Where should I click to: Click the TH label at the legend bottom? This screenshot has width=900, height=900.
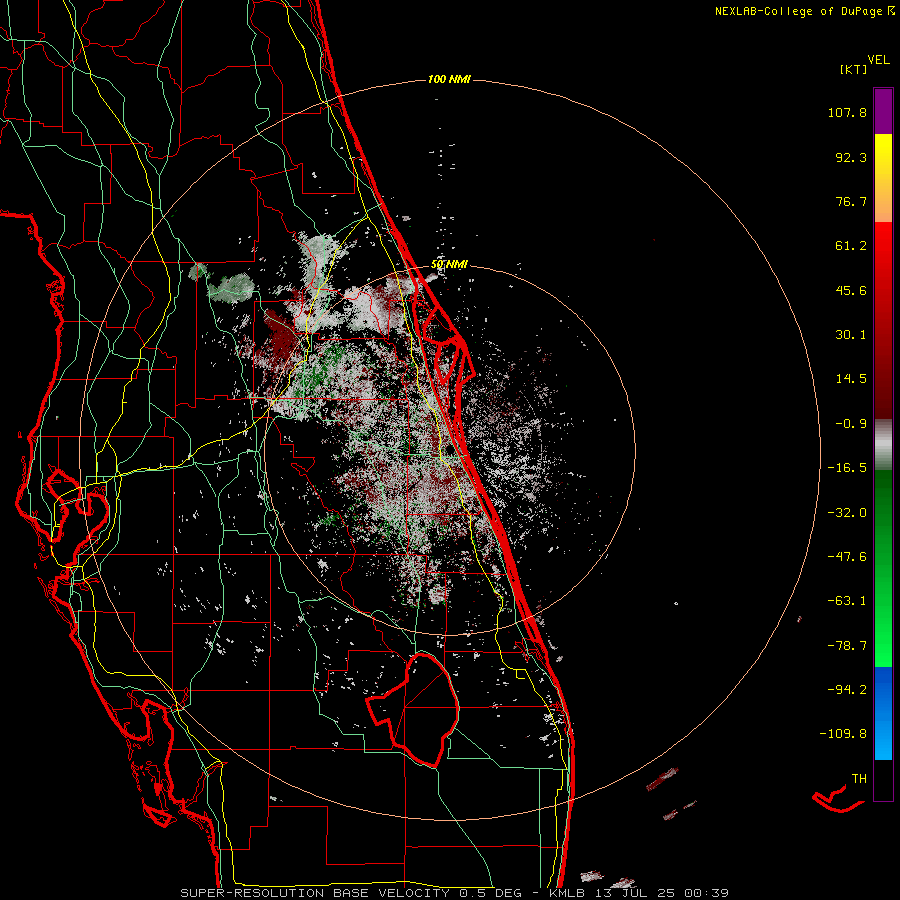click(859, 779)
